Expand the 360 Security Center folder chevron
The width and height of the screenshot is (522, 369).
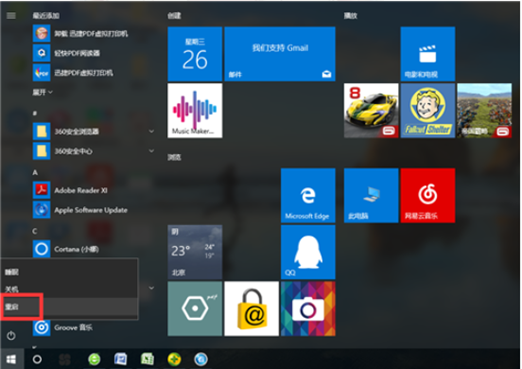tap(151, 151)
